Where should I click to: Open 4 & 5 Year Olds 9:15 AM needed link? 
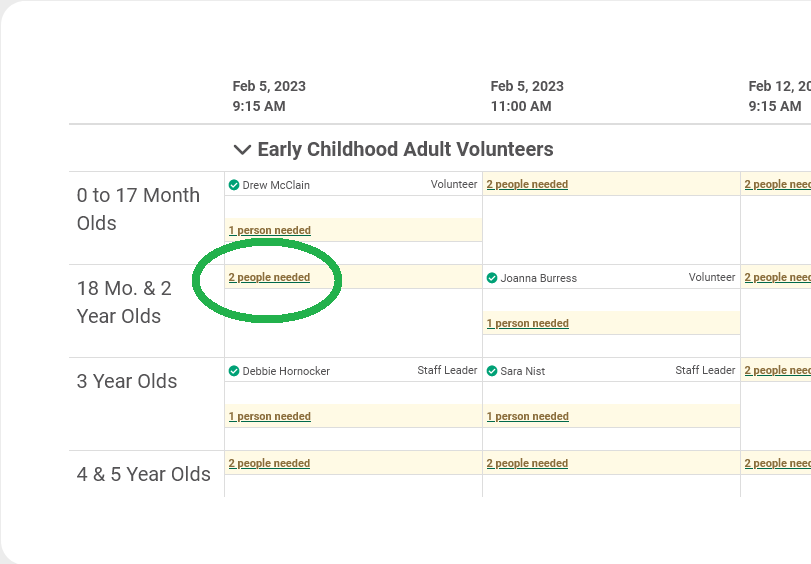coord(269,464)
